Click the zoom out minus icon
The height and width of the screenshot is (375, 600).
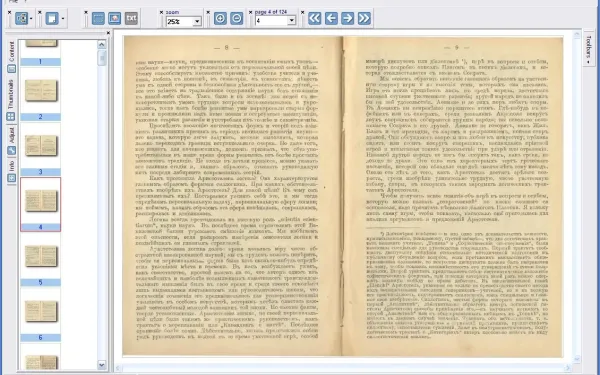(x=237, y=18)
